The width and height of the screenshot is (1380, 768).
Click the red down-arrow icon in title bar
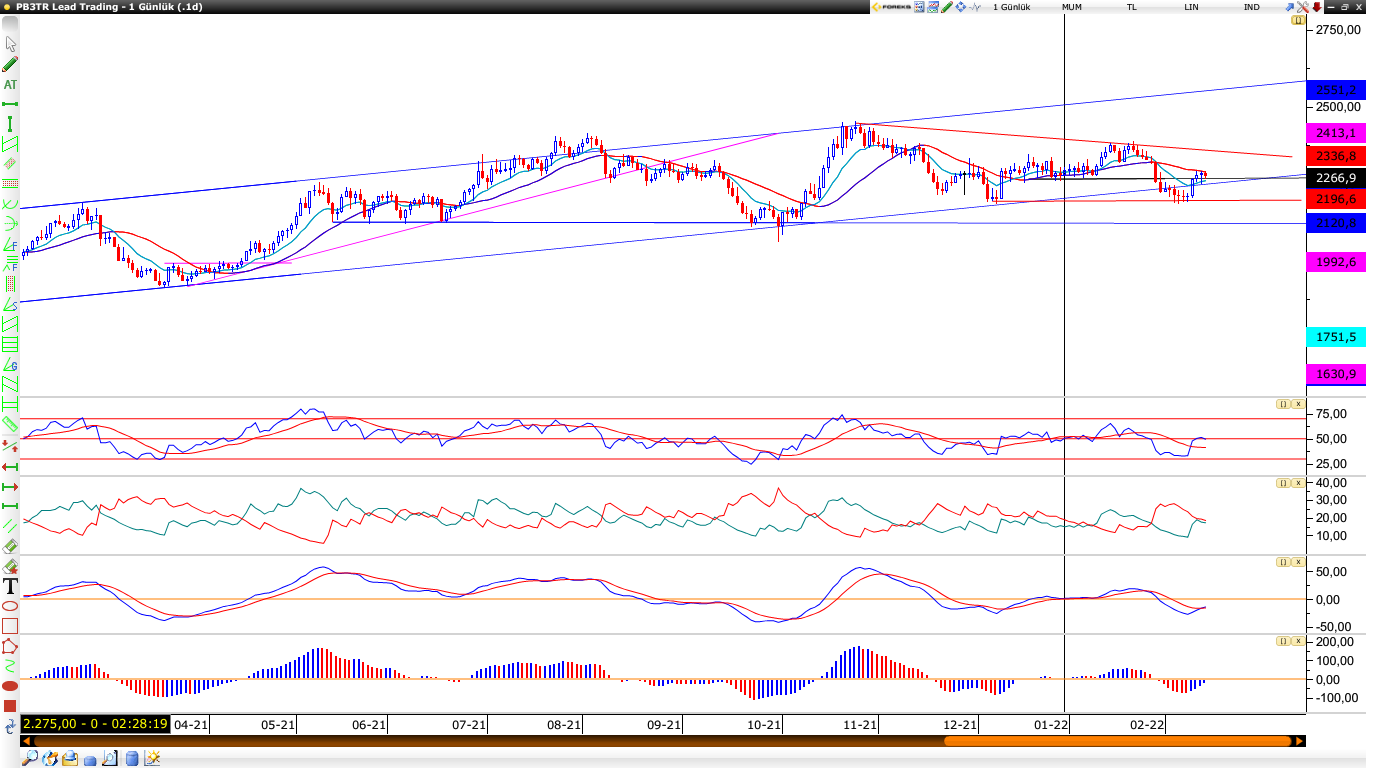[1317, 7]
